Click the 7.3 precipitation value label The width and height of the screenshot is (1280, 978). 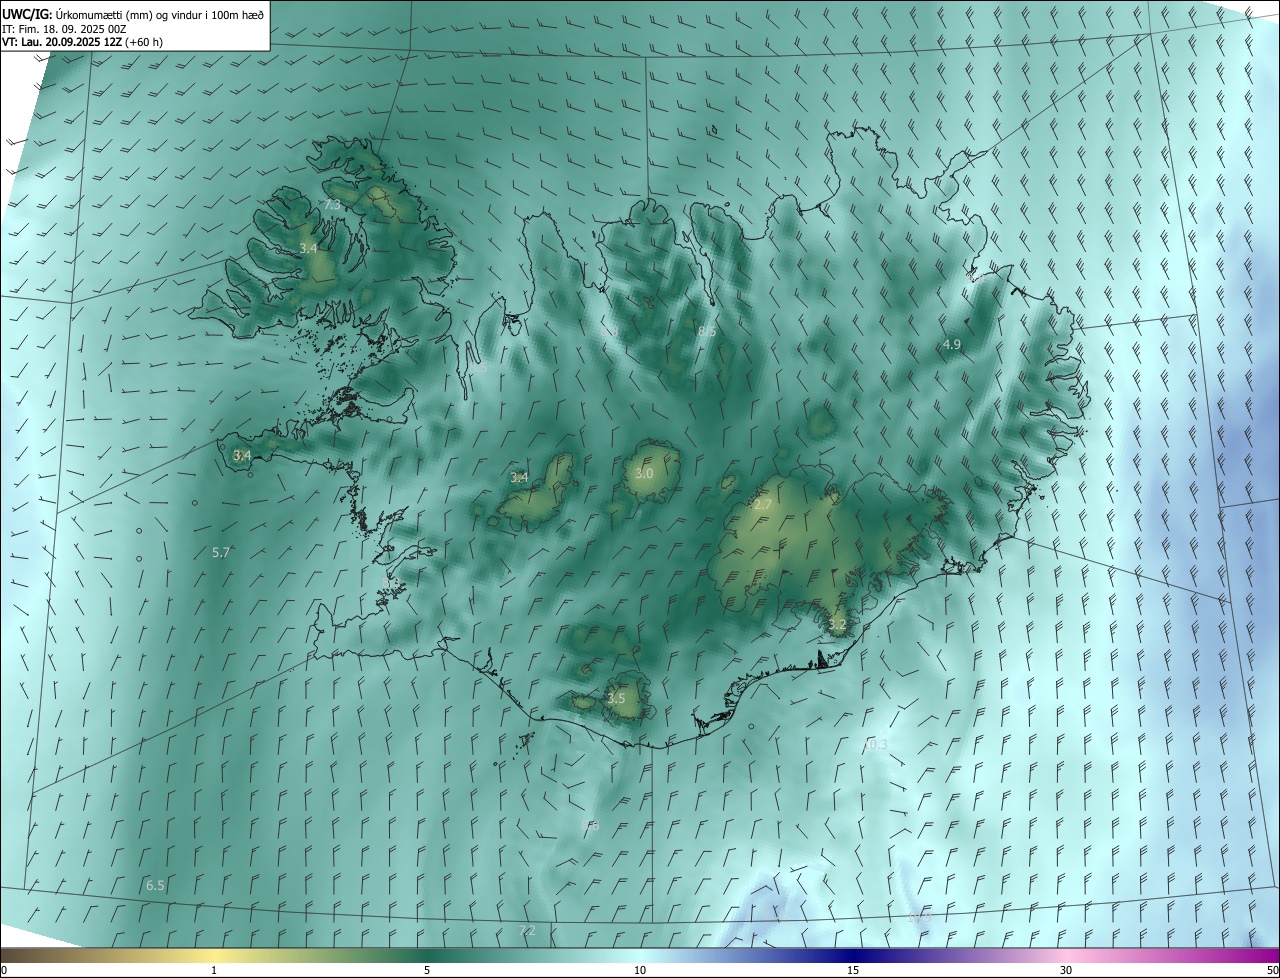pyautogui.click(x=332, y=204)
